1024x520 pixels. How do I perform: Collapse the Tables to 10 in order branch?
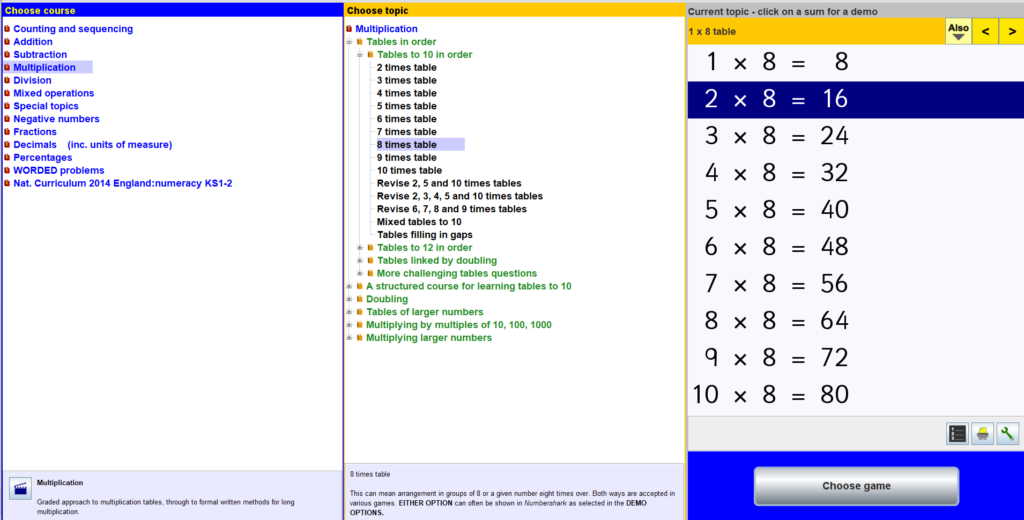click(x=360, y=55)
